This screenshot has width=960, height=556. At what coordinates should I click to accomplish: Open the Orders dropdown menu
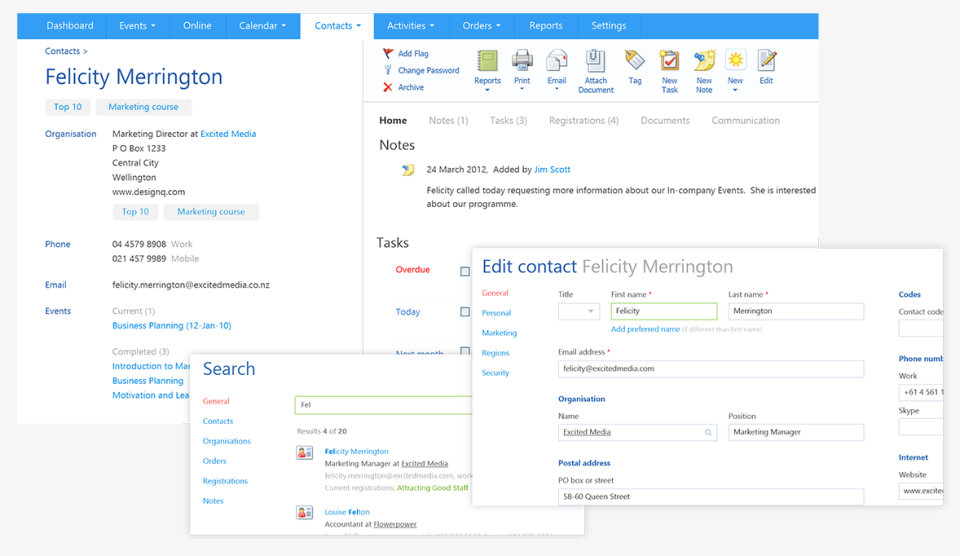click(x=481, y=26)
